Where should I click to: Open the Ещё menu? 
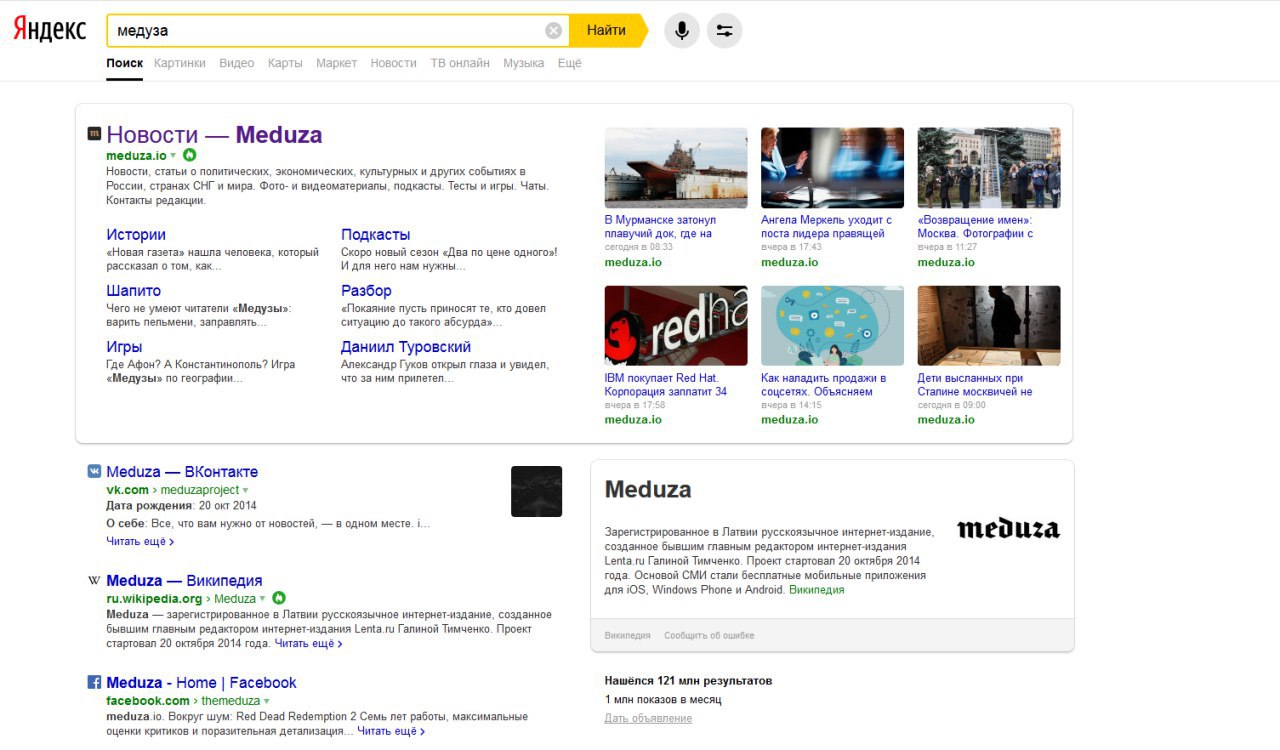(569, 63)
